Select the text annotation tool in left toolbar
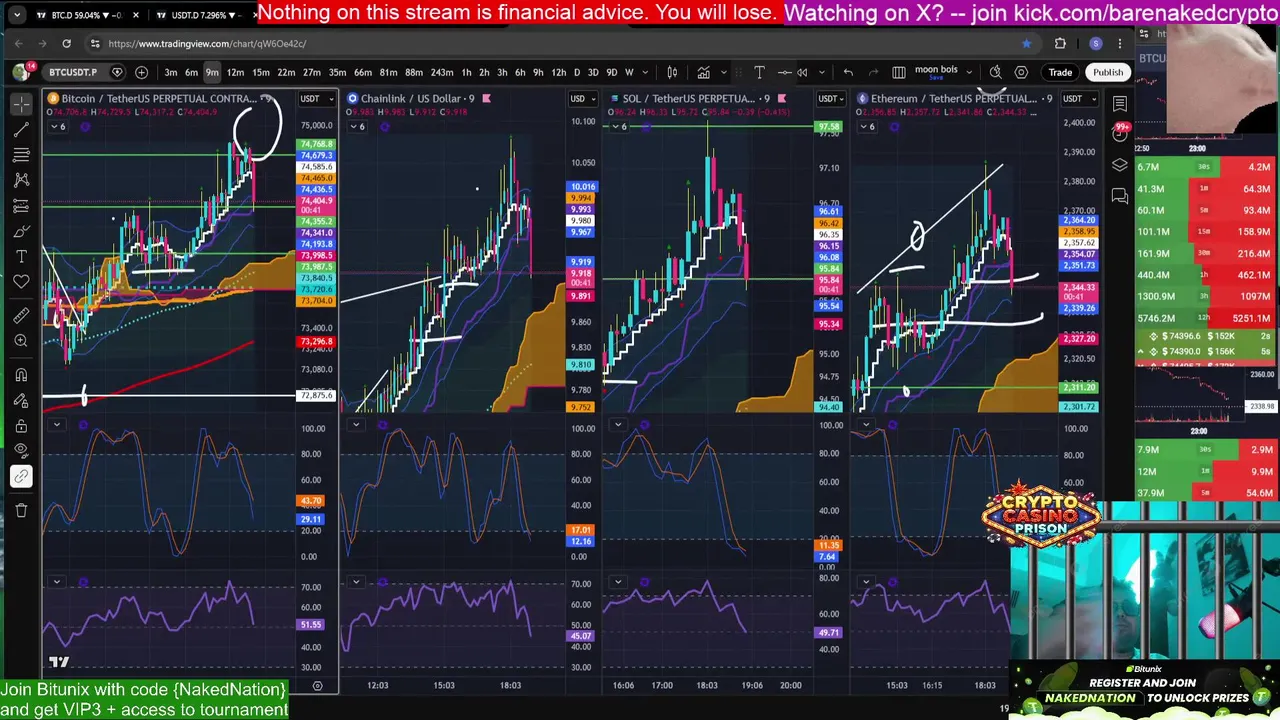Screen dimensions: 1280x720 pyautogui.click(x=21, y=257)
